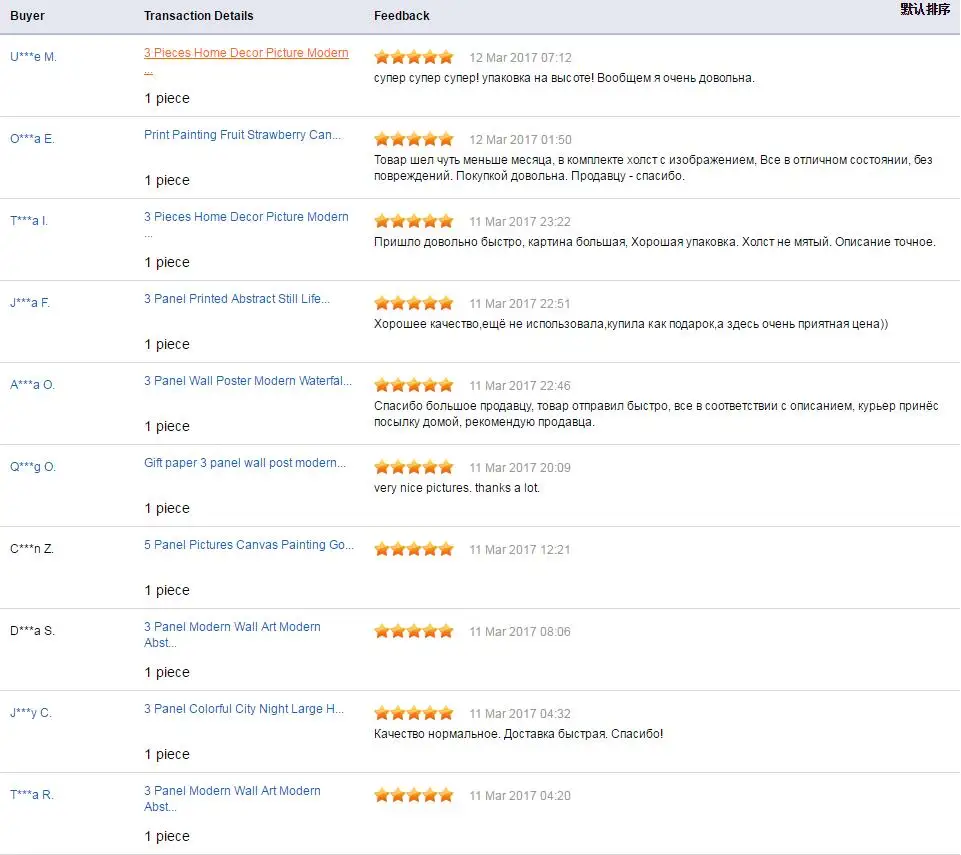The height and width of the screenshot is (855, 961).
Task: Open 3 Panel Printed Abstract Still Life... product
Action: 237,299
